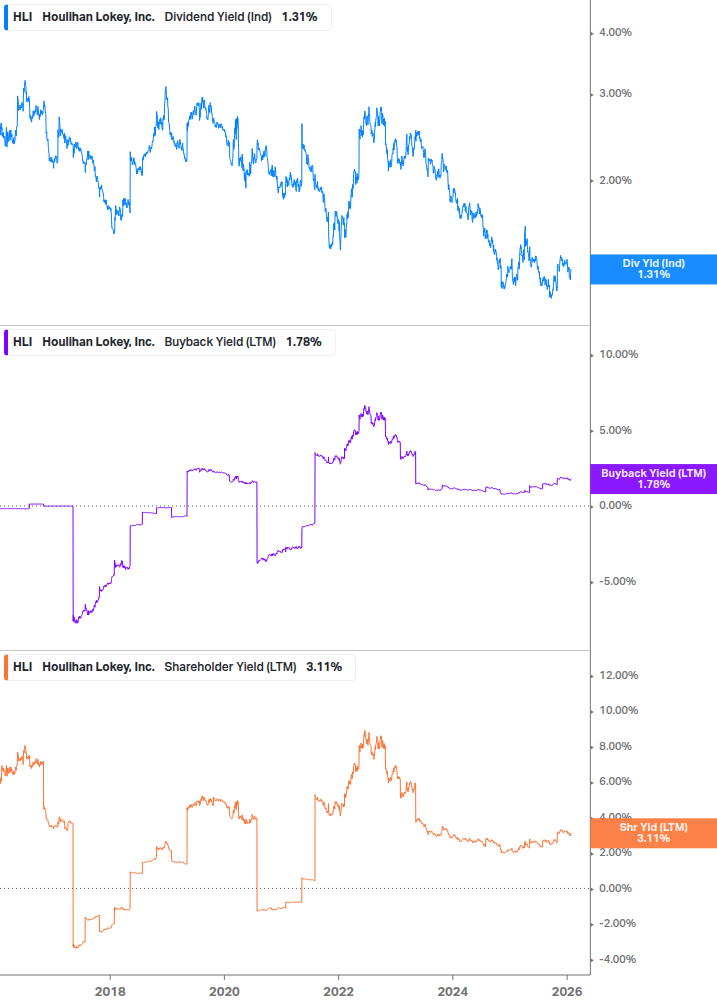Click the -2.00% tick on the shareholder yield axis
This screenshot has height=1005, width=717.
(618, 924)
